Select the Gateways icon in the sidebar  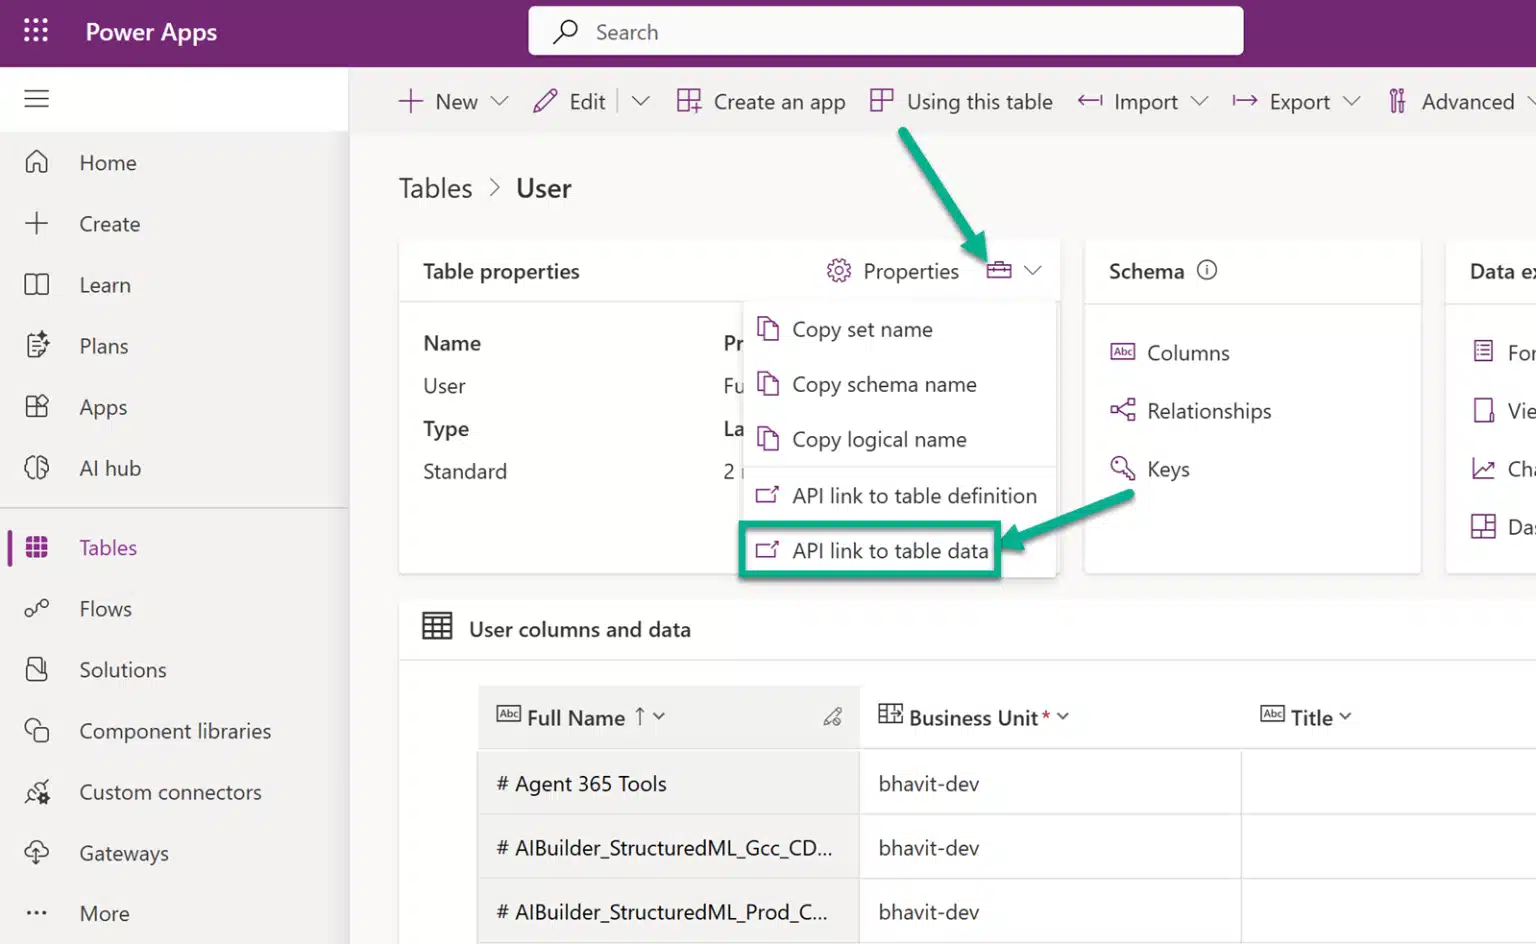click(36, 853)
